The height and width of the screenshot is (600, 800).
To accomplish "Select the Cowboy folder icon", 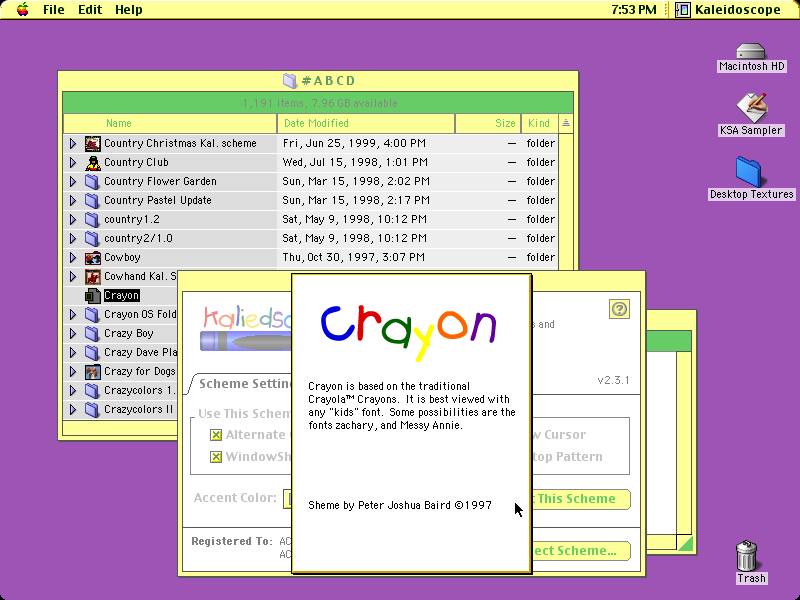I will (92, 257).
